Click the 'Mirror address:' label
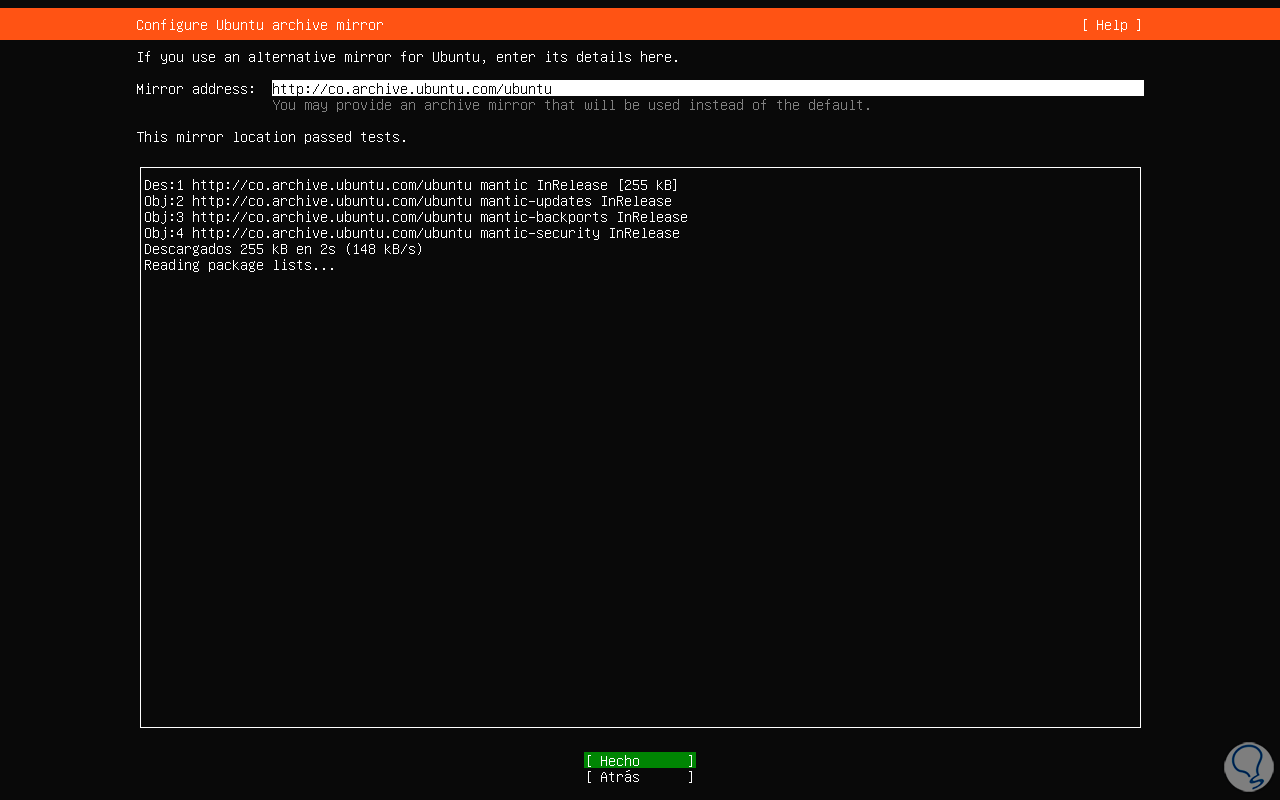The height and width of the screenshot is (800, 1280). pyautogui.click(x=196, y=89)
